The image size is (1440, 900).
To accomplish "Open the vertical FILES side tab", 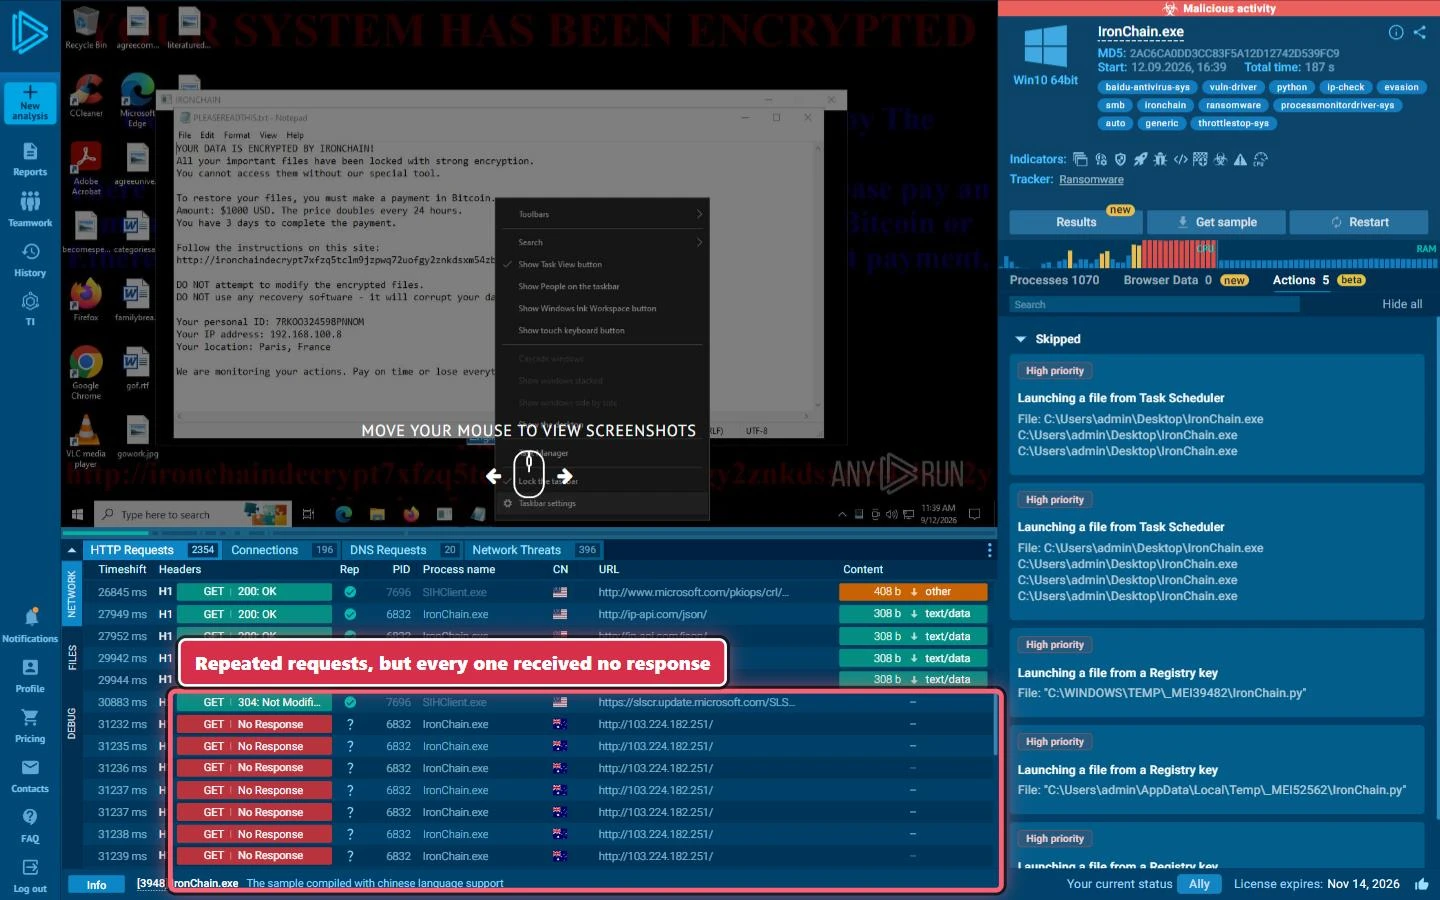I will click(x=72, y=658).
